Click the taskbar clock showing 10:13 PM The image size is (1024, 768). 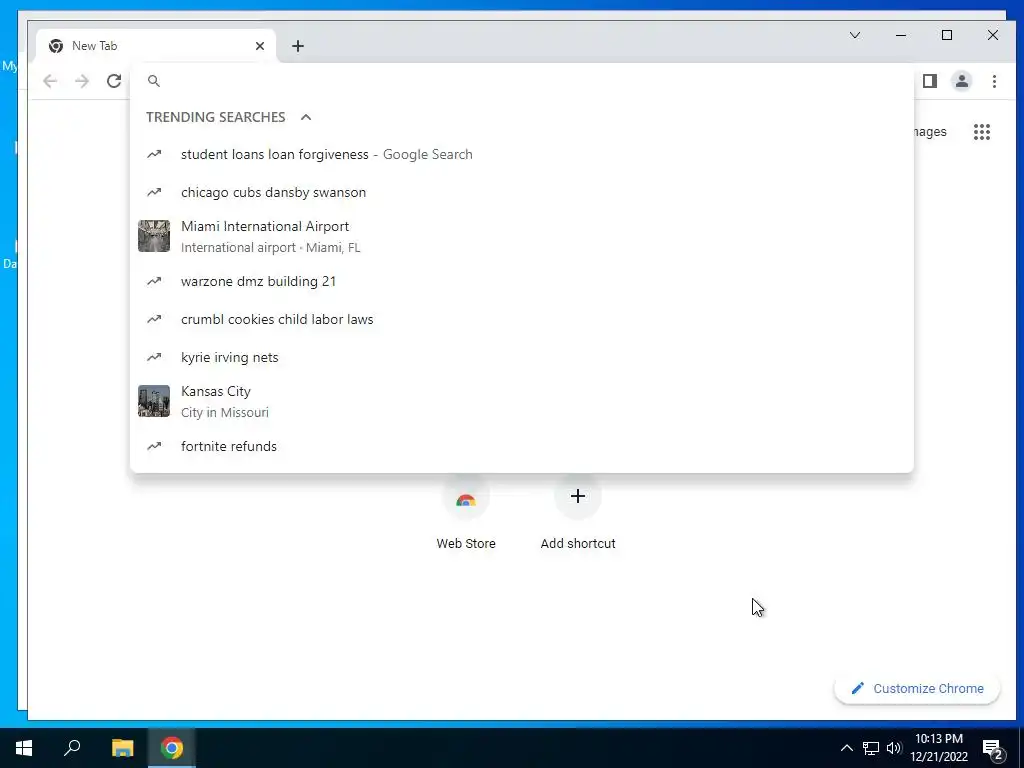pos(939,748)
